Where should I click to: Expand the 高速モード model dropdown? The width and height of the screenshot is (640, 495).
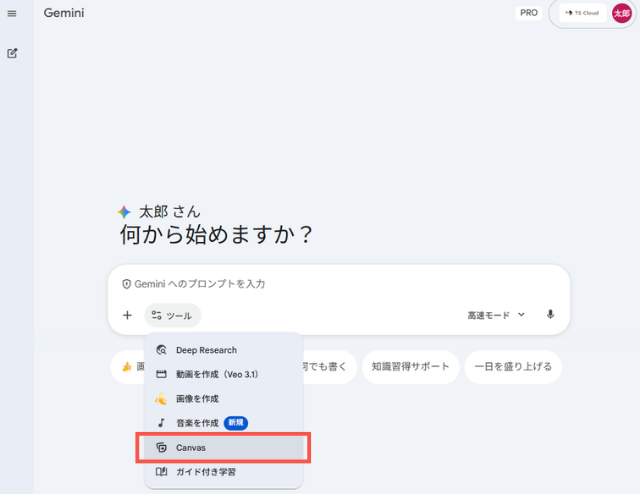tap(496, 315)
